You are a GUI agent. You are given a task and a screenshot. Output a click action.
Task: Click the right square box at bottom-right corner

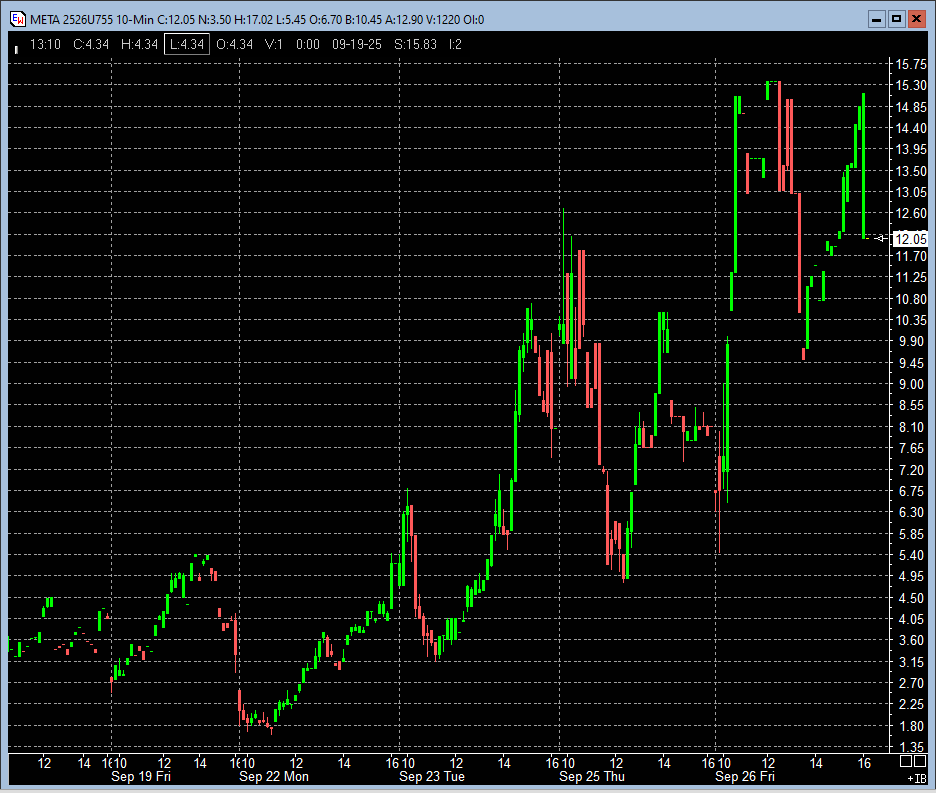(920, 761)
